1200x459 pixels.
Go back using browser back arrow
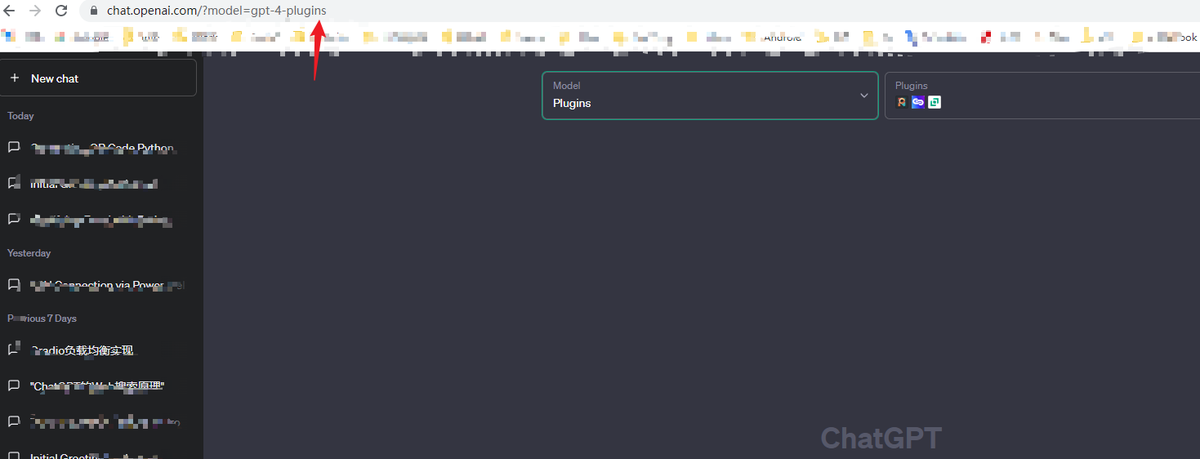point(11,10)
